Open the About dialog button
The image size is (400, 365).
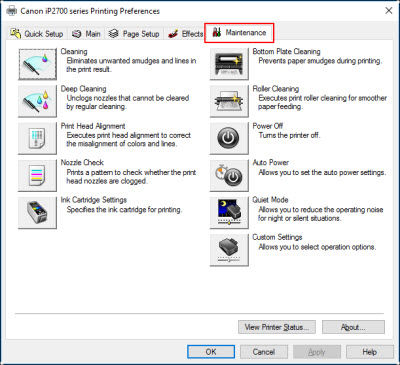coord(353,327)
